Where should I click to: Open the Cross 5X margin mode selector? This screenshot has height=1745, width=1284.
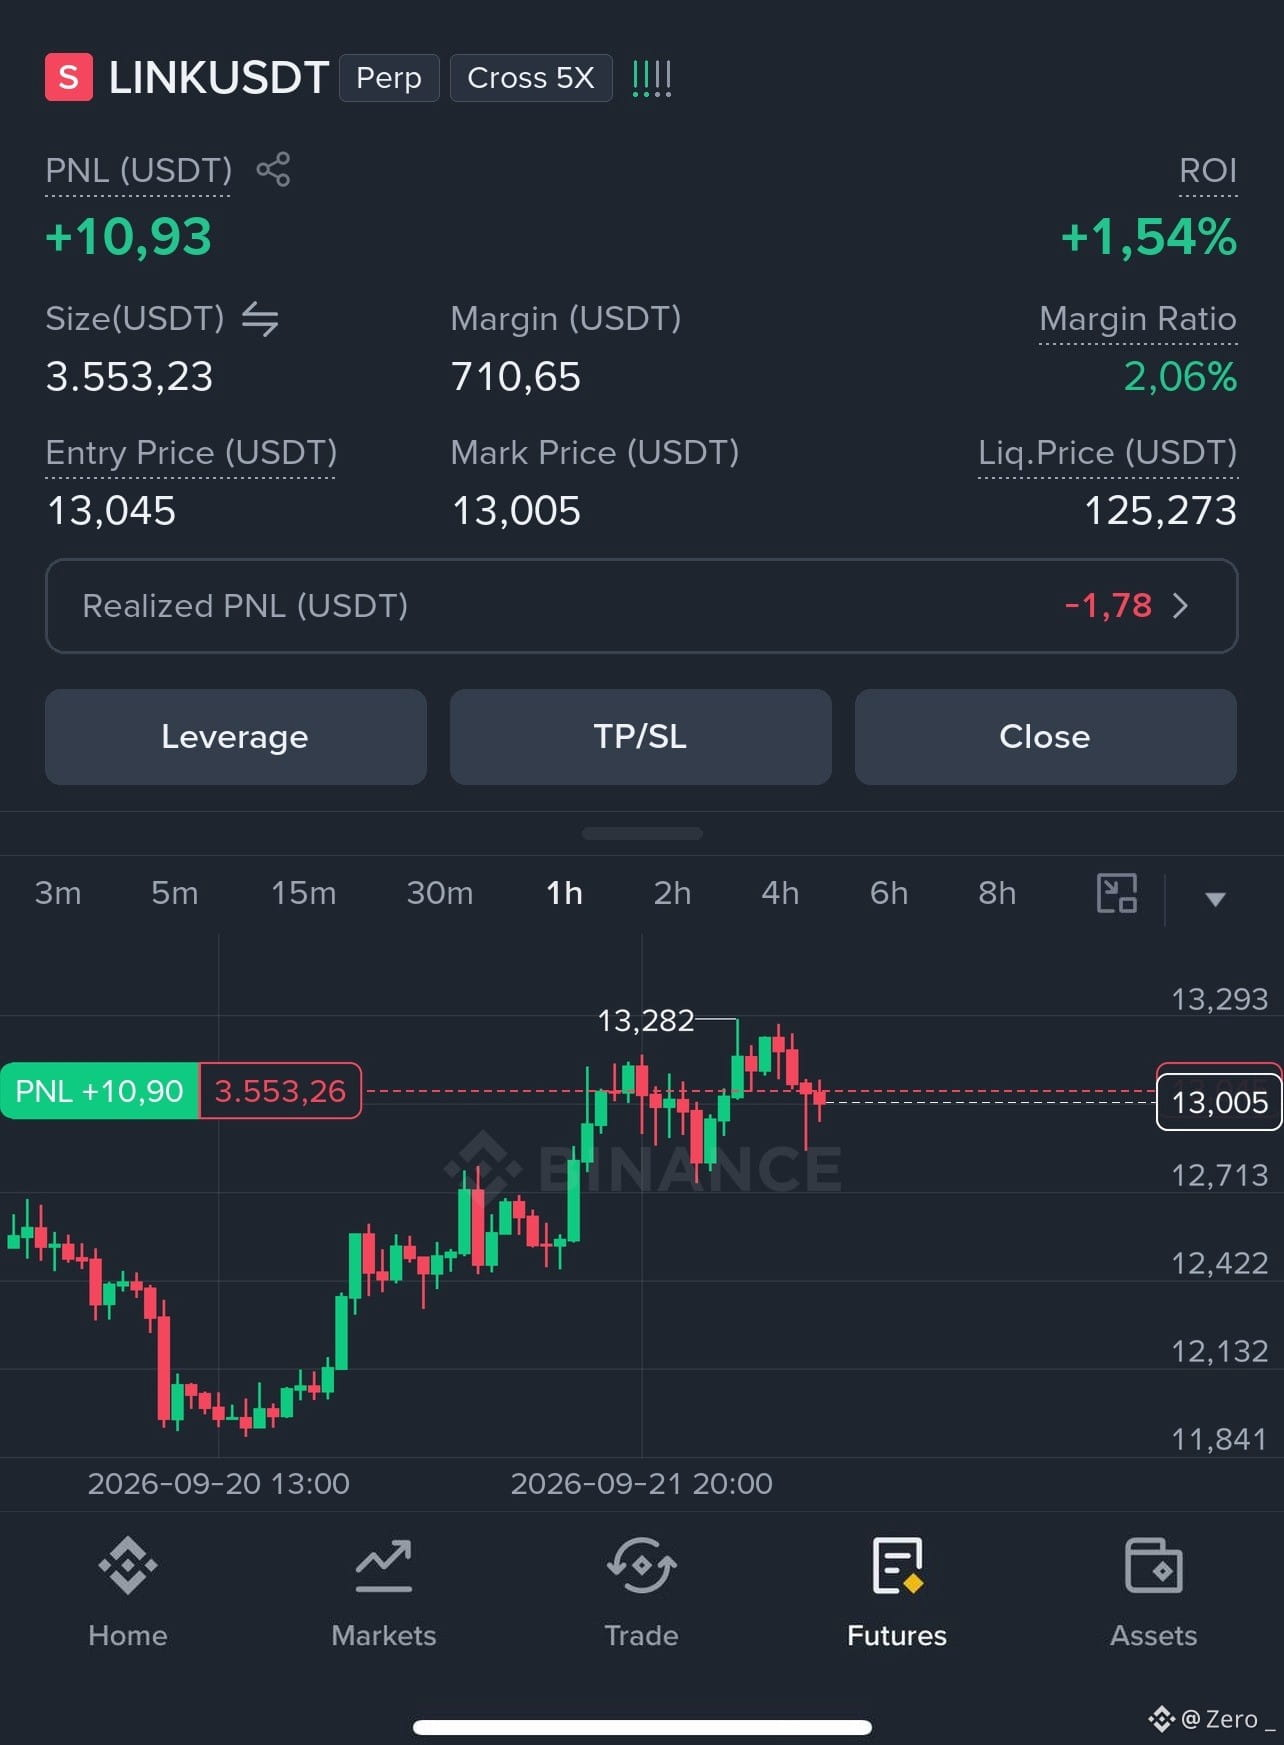531,78
